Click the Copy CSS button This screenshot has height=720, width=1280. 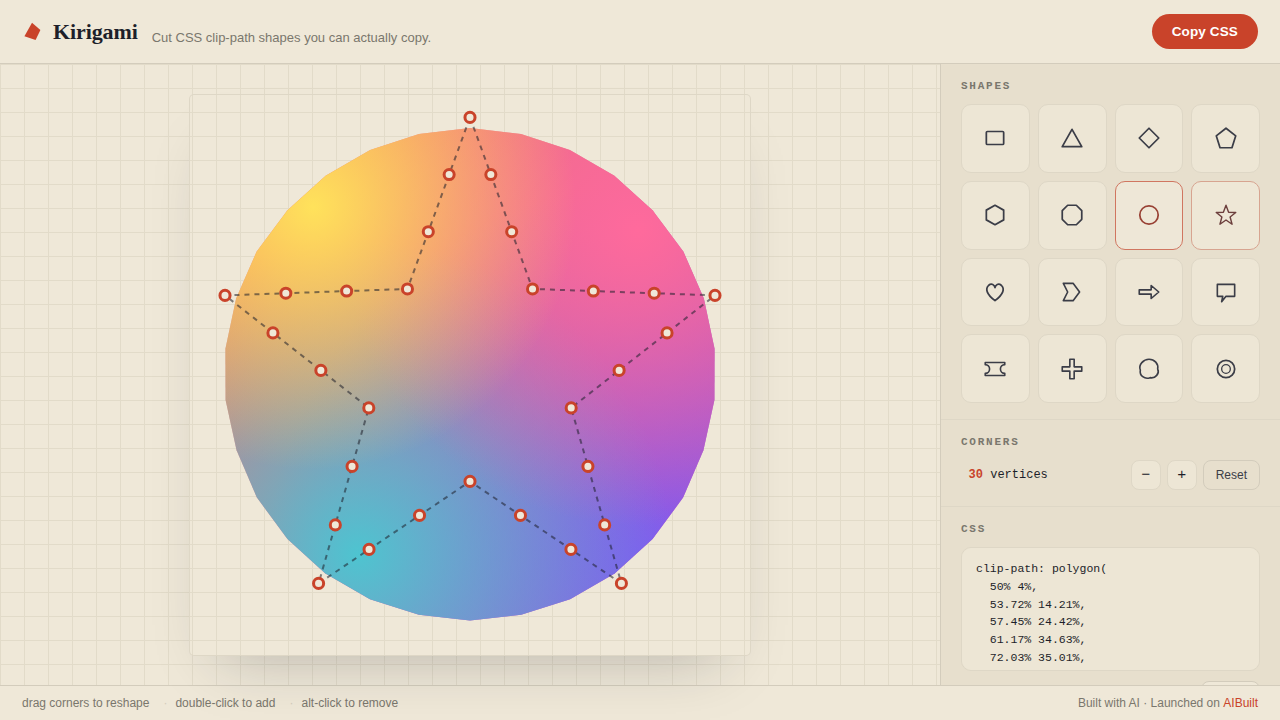pos(1205,31)
